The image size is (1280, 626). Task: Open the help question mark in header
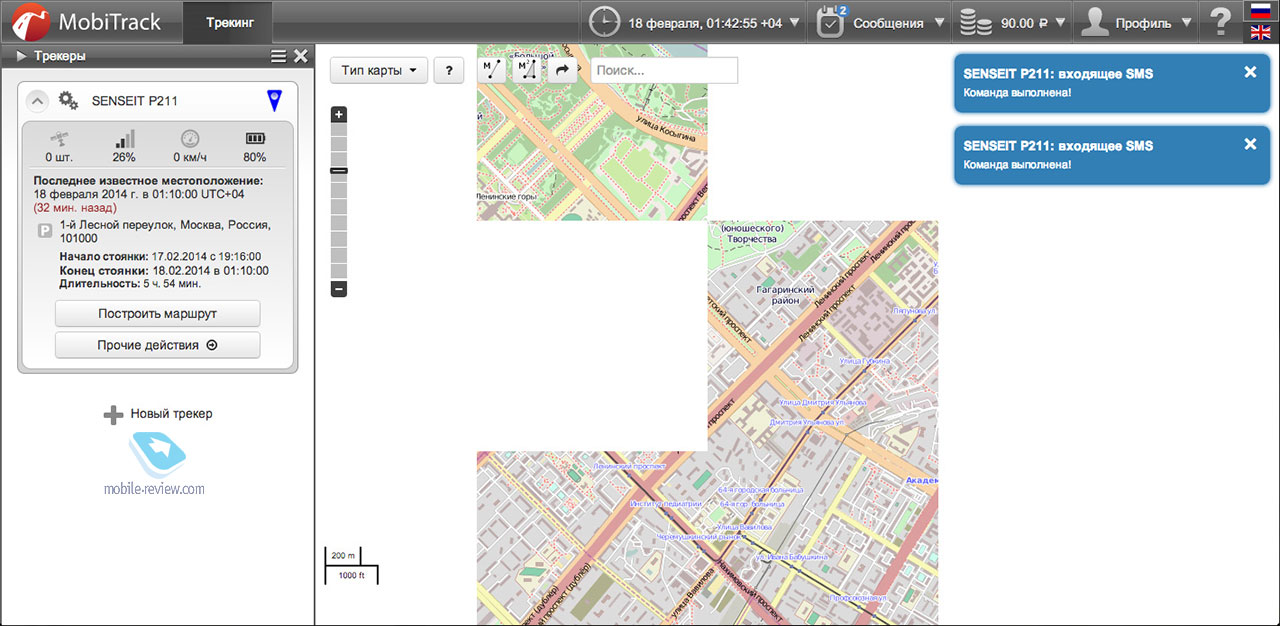click(x=1220, y=22)
